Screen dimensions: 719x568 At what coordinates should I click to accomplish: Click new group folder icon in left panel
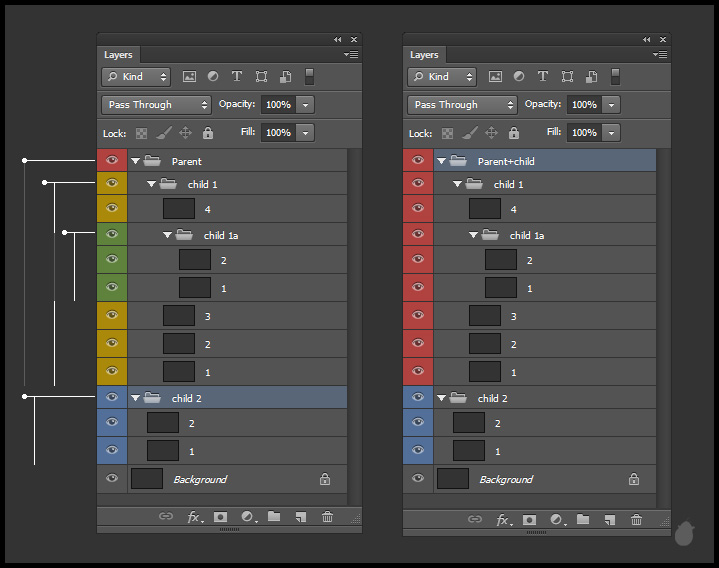[274, 517]
